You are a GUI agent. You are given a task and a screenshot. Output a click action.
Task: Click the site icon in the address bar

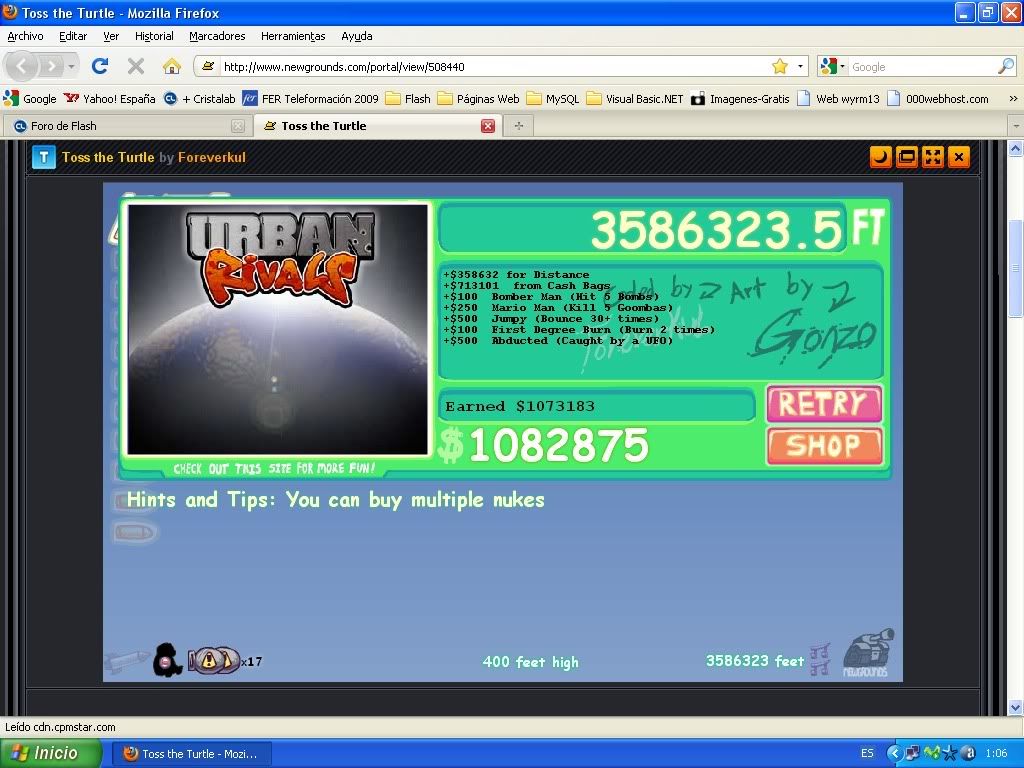pyautogui.click(x=208, y=66)
